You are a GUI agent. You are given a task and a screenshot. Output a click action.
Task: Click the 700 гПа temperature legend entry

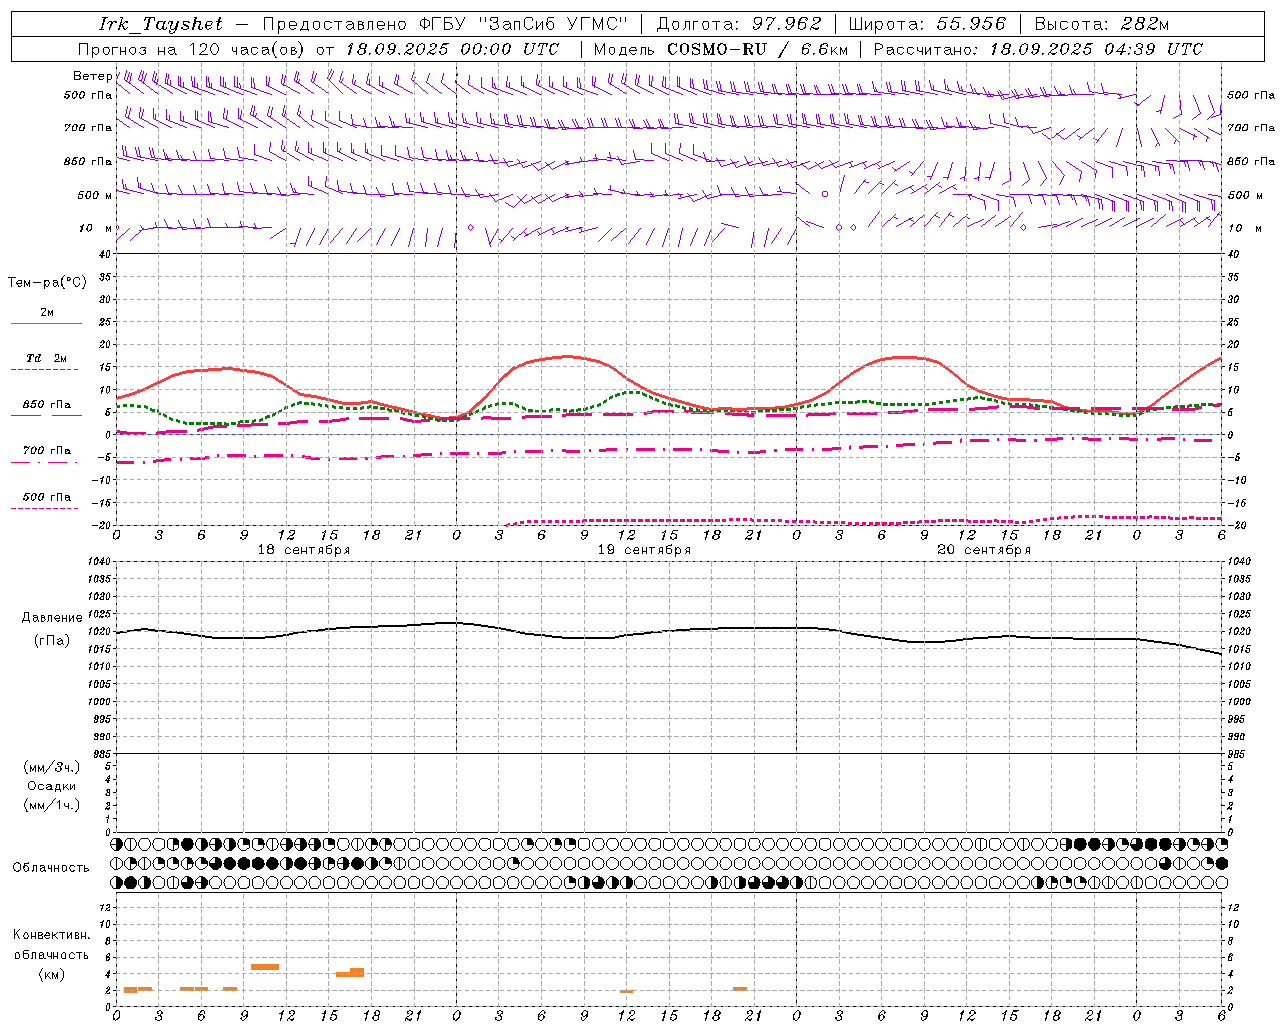coord(47,451)
